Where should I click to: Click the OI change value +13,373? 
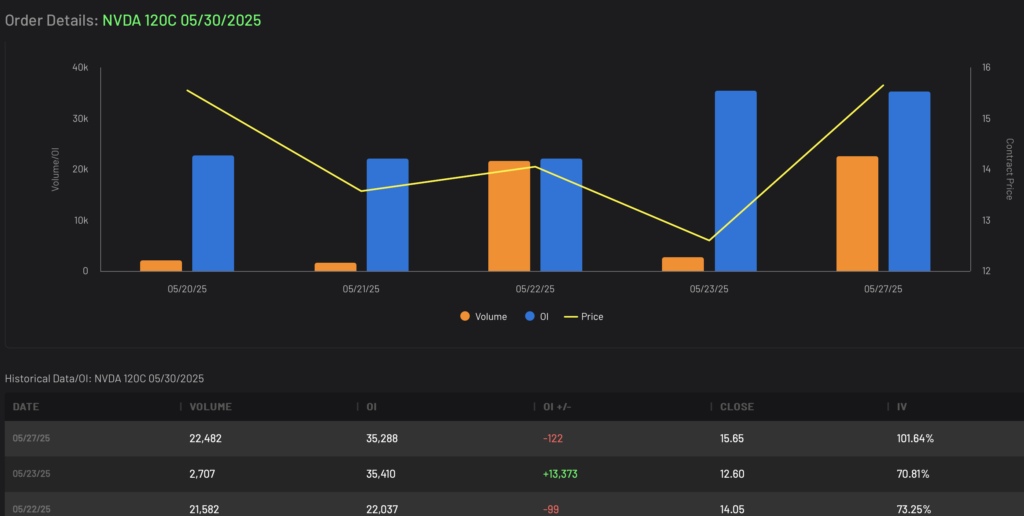click(560, 474)
